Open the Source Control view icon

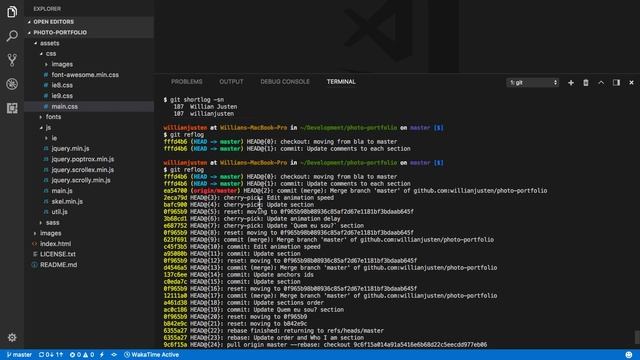12,60
